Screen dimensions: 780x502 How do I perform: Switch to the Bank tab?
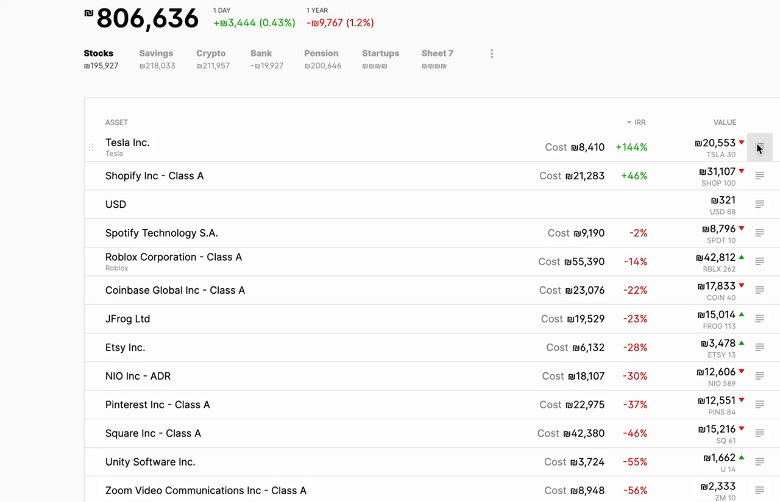click(x=267, y=59)
